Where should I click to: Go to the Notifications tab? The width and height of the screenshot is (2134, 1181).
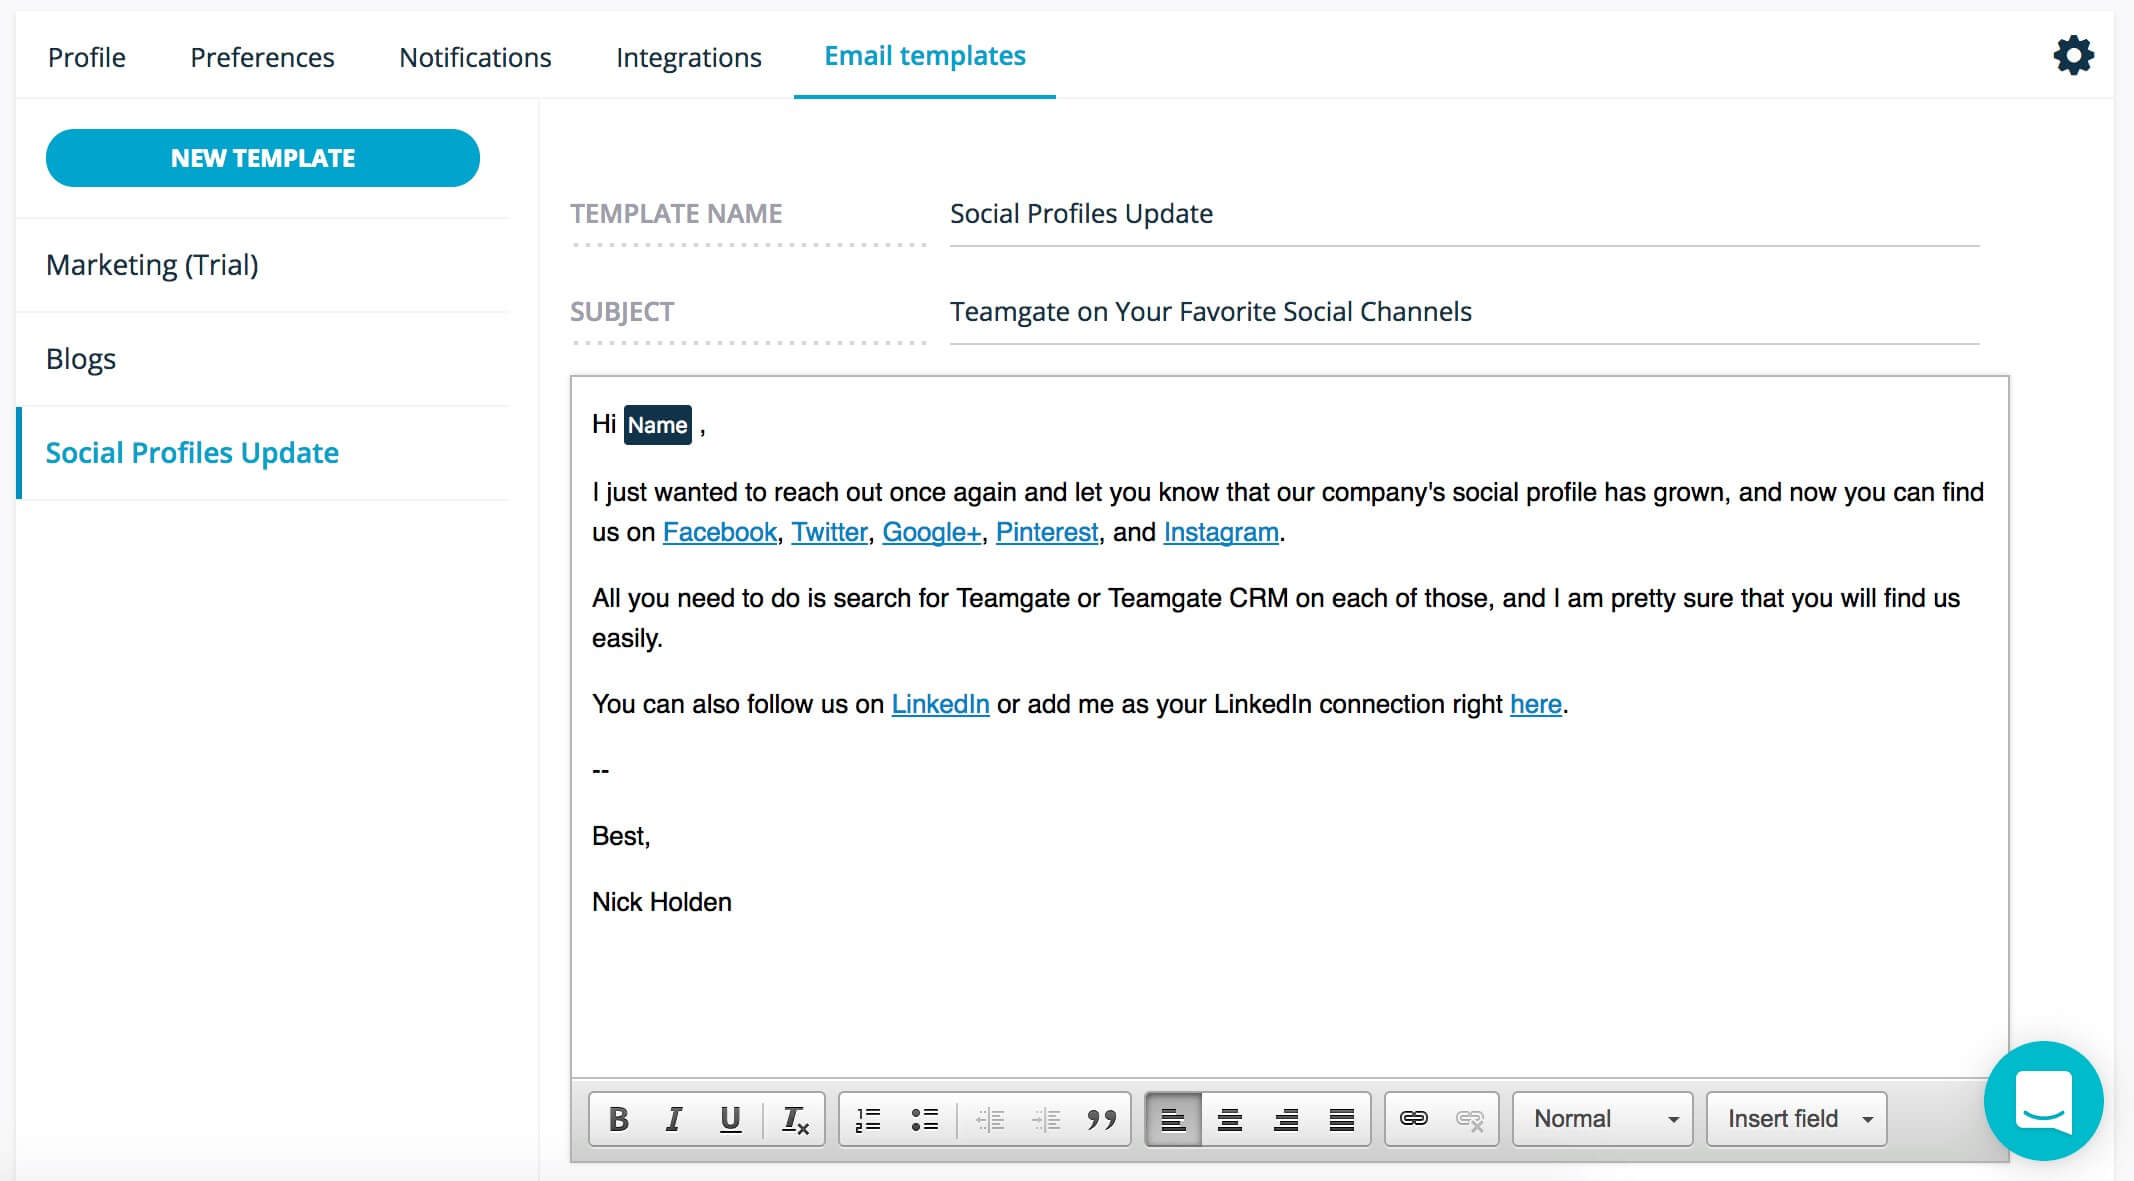point(475,57)
